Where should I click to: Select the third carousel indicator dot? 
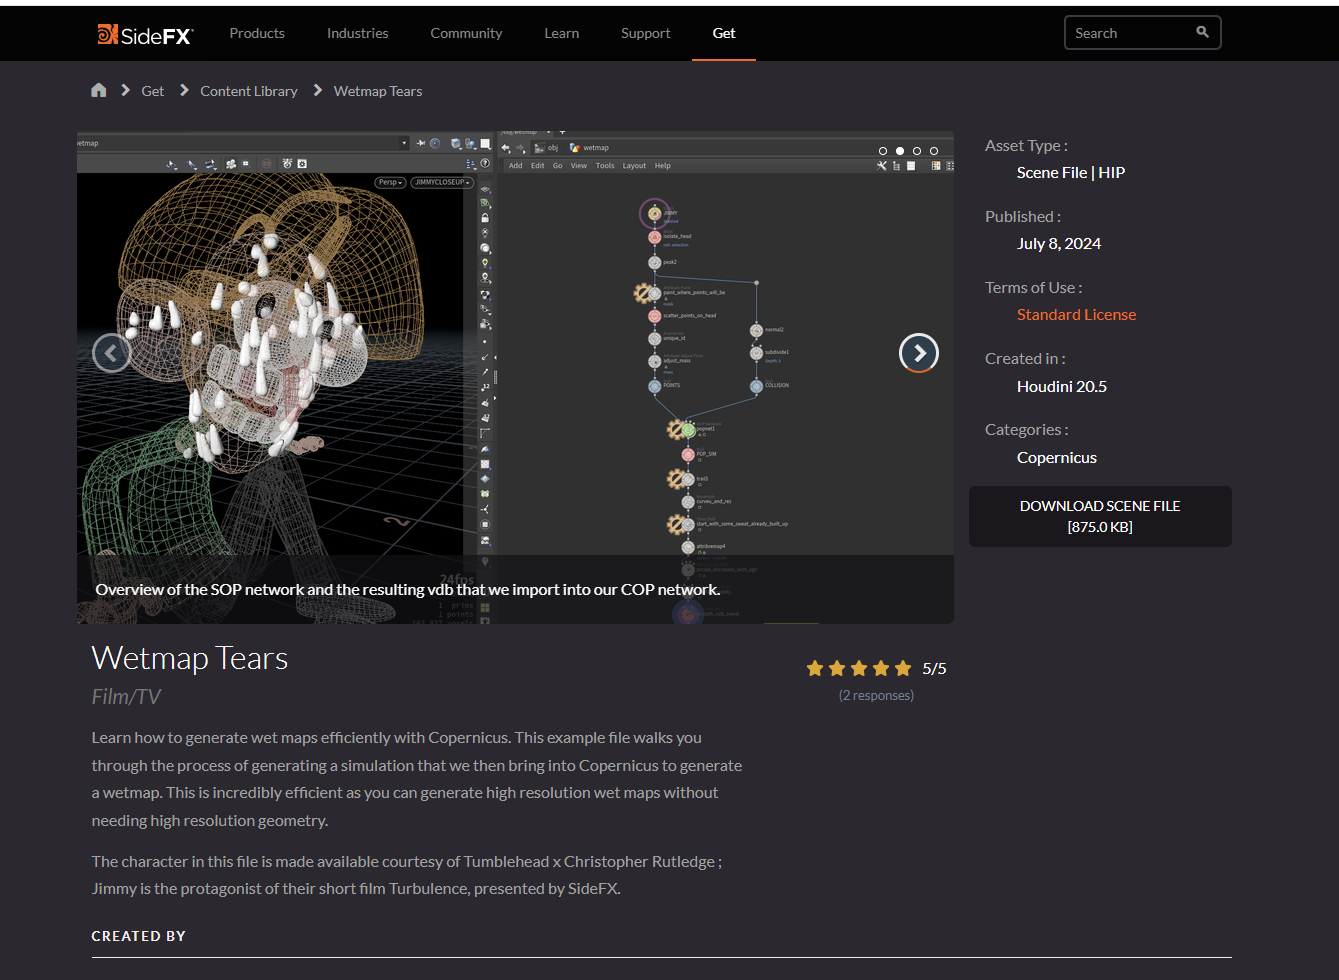[x=917, y=151]
